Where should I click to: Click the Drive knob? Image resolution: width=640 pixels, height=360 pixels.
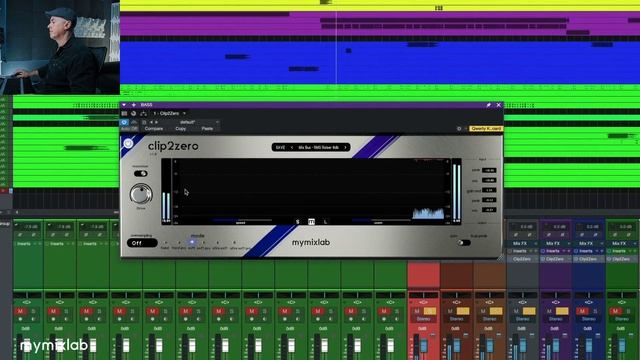tap(141, 194)
